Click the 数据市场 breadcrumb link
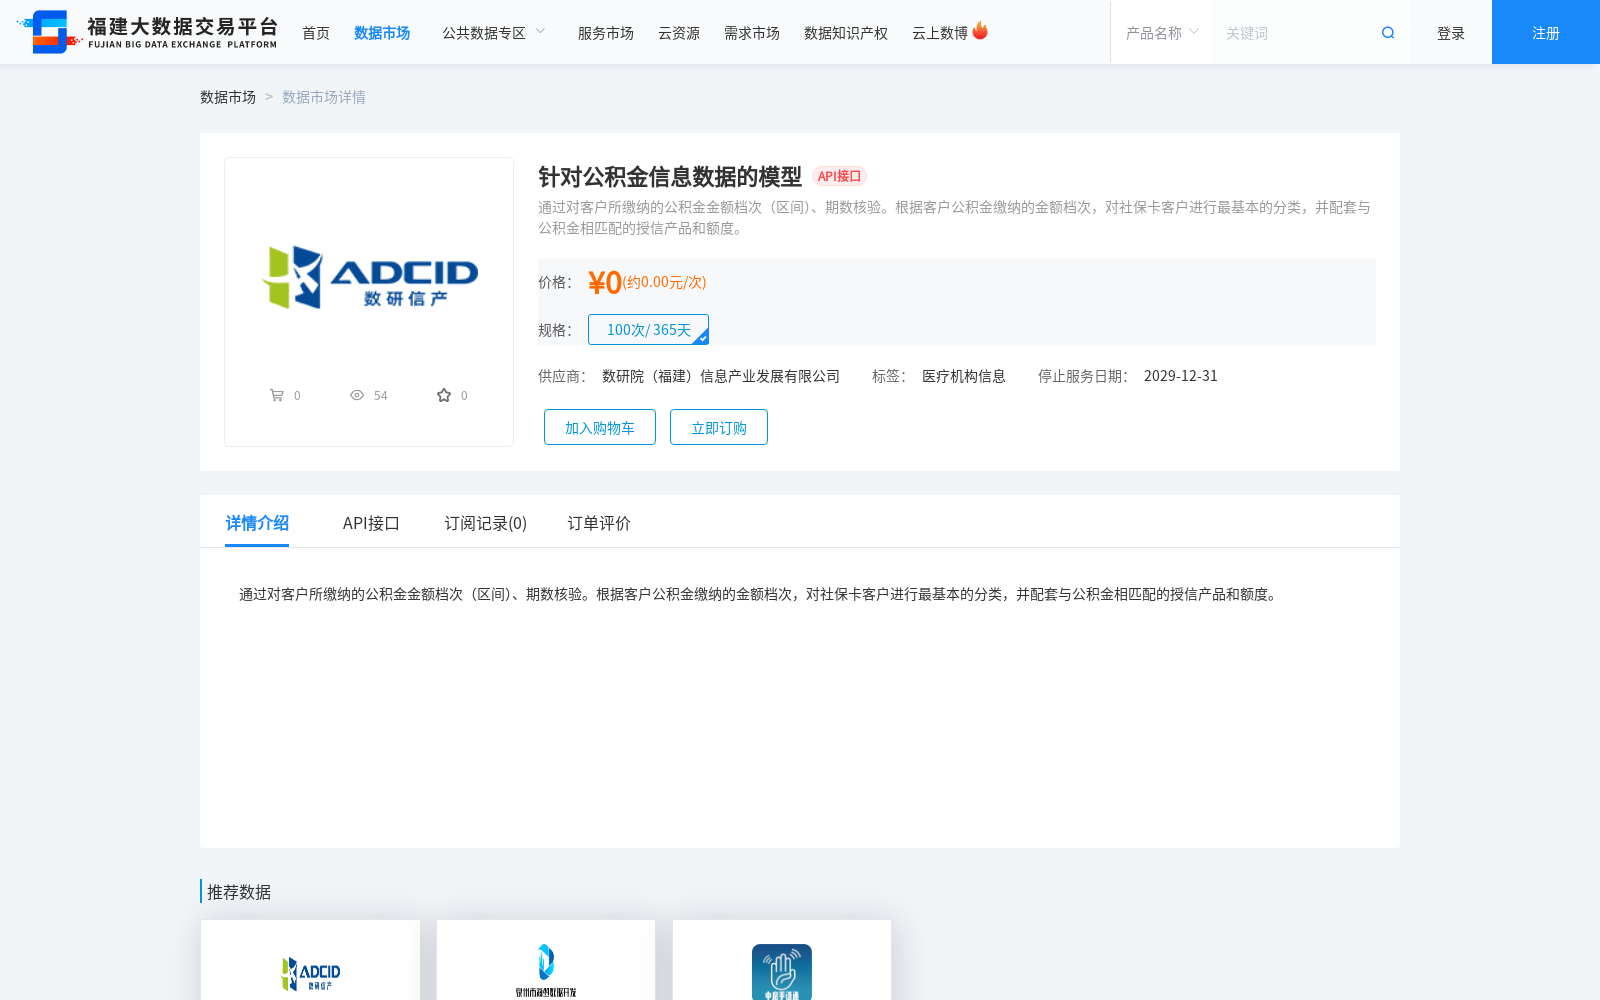1600x1000 pixels. coord(228,97)
